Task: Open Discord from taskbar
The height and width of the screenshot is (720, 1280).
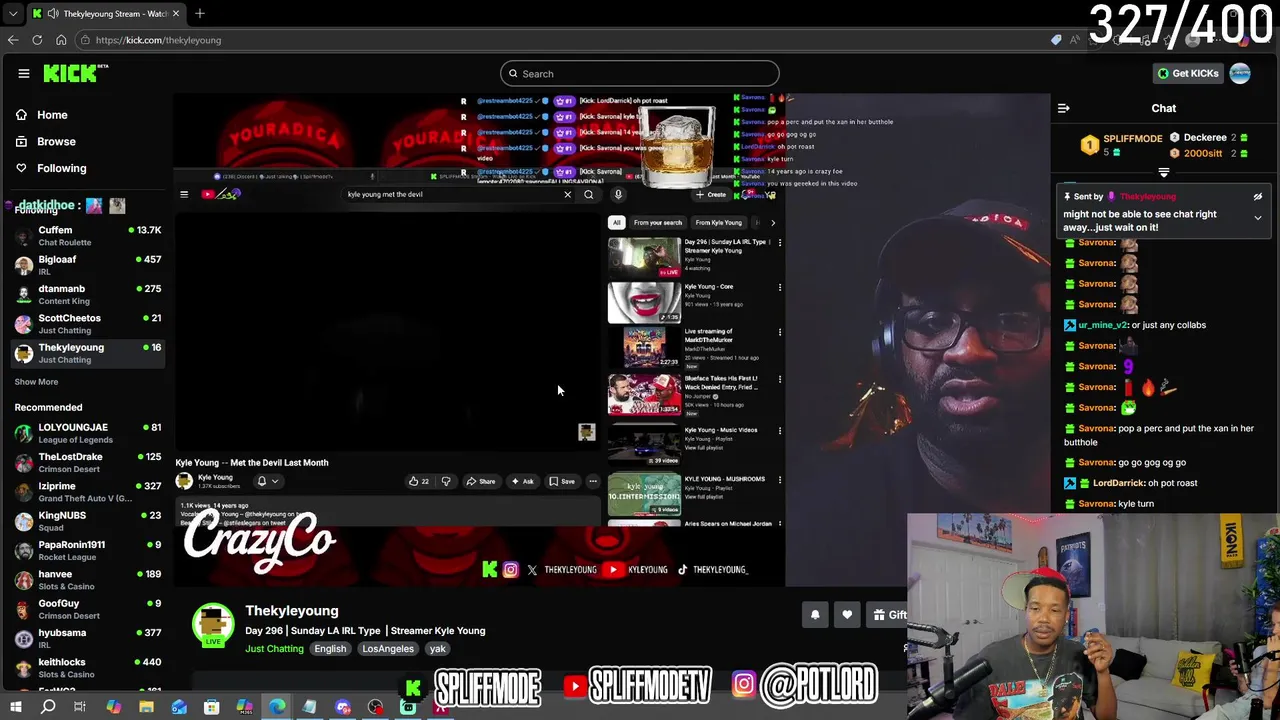Action: 343,707
